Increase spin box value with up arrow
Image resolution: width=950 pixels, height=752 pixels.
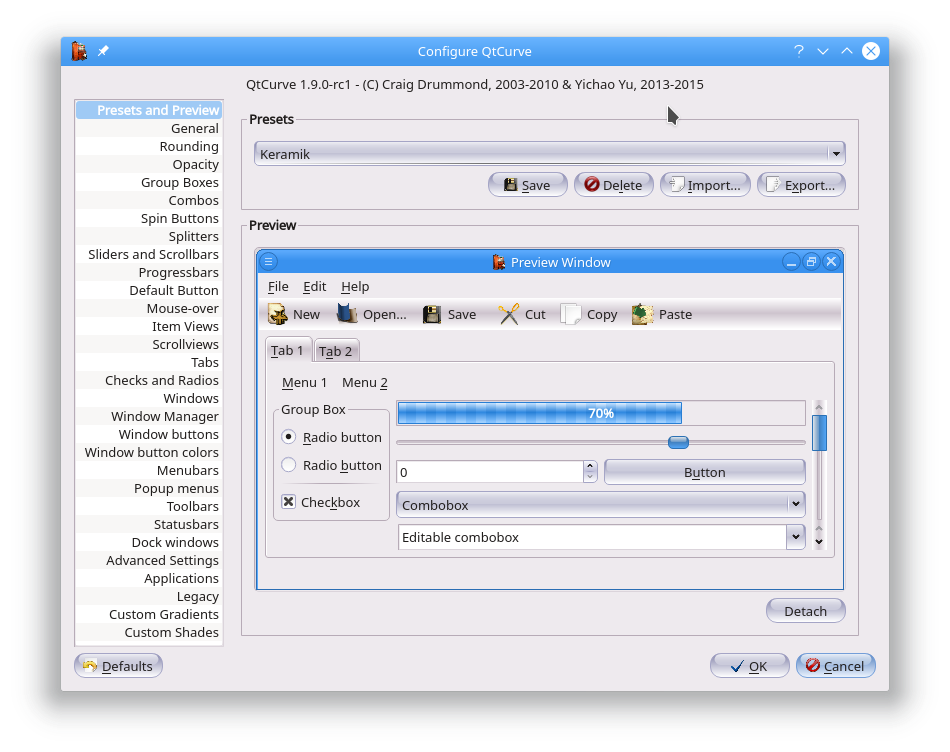click(x=590, y=466)
